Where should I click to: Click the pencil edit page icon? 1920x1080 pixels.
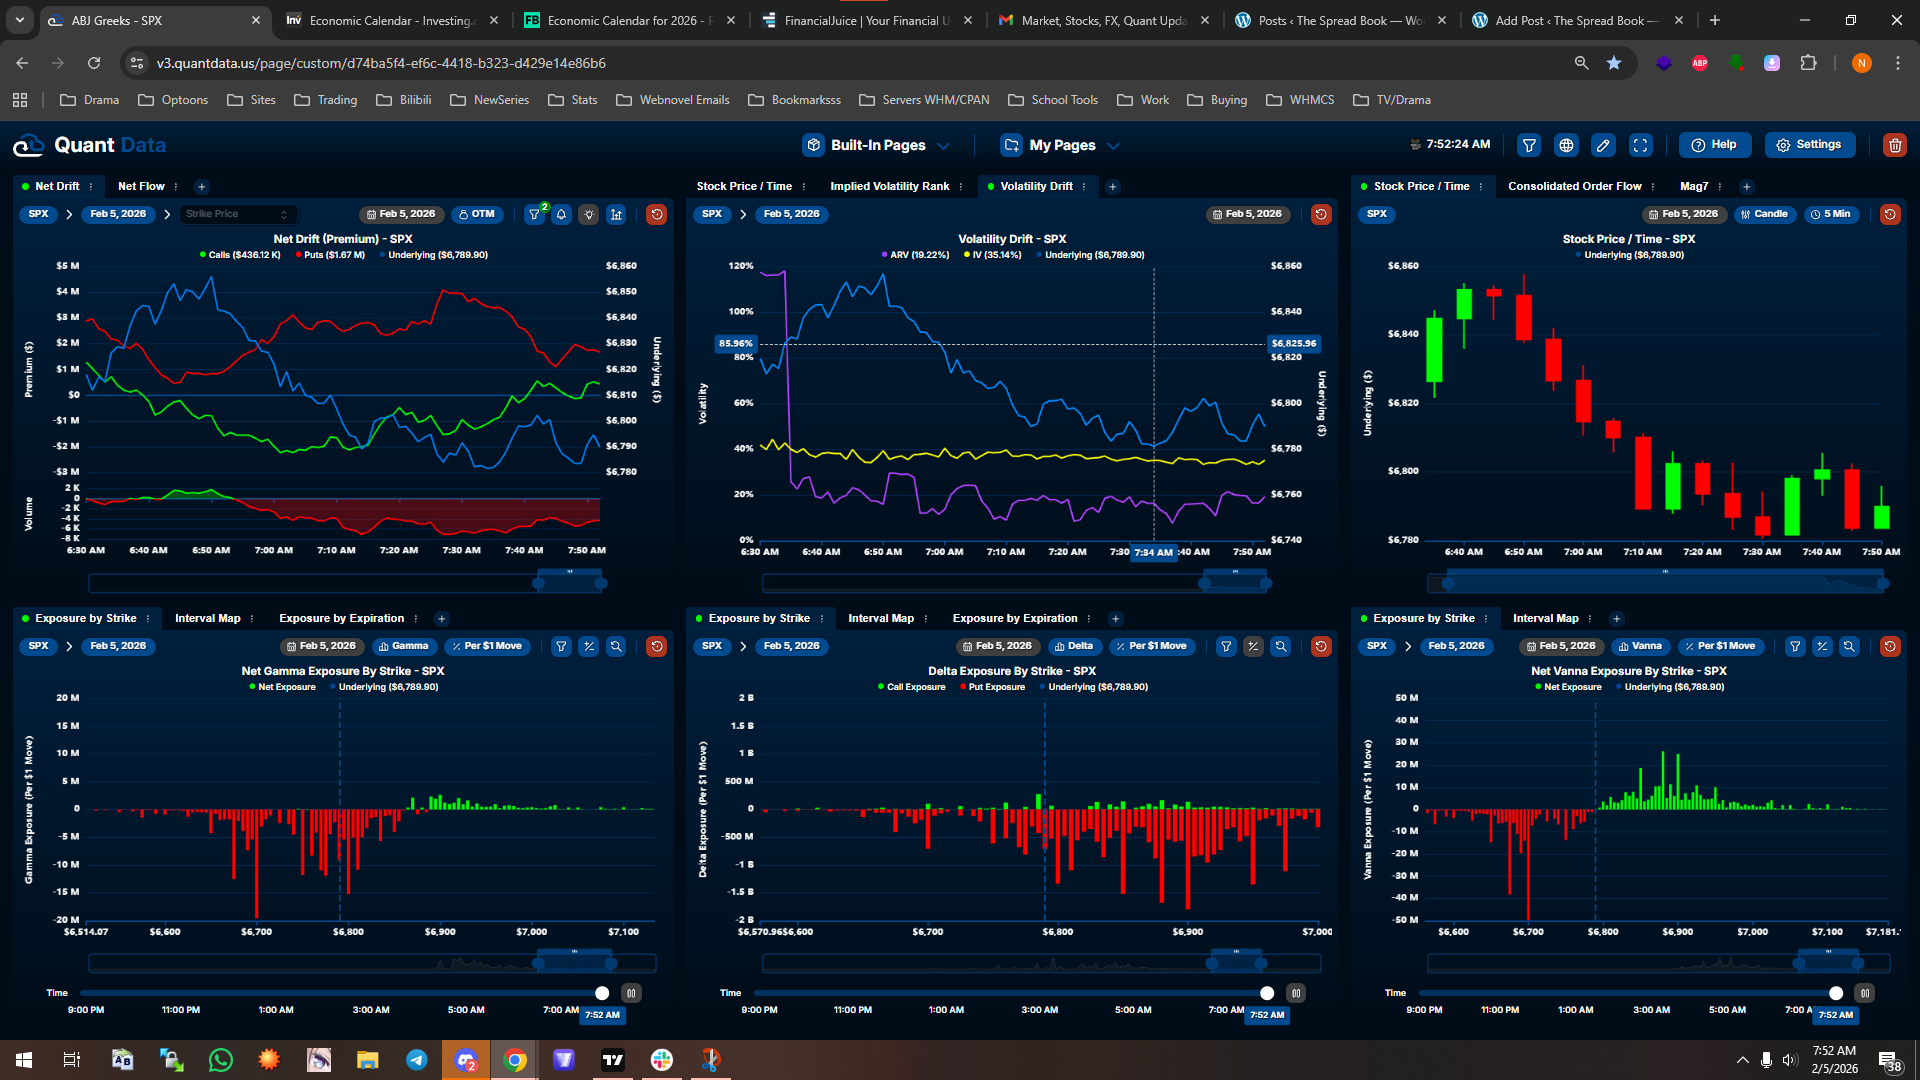coord(1603,145)
